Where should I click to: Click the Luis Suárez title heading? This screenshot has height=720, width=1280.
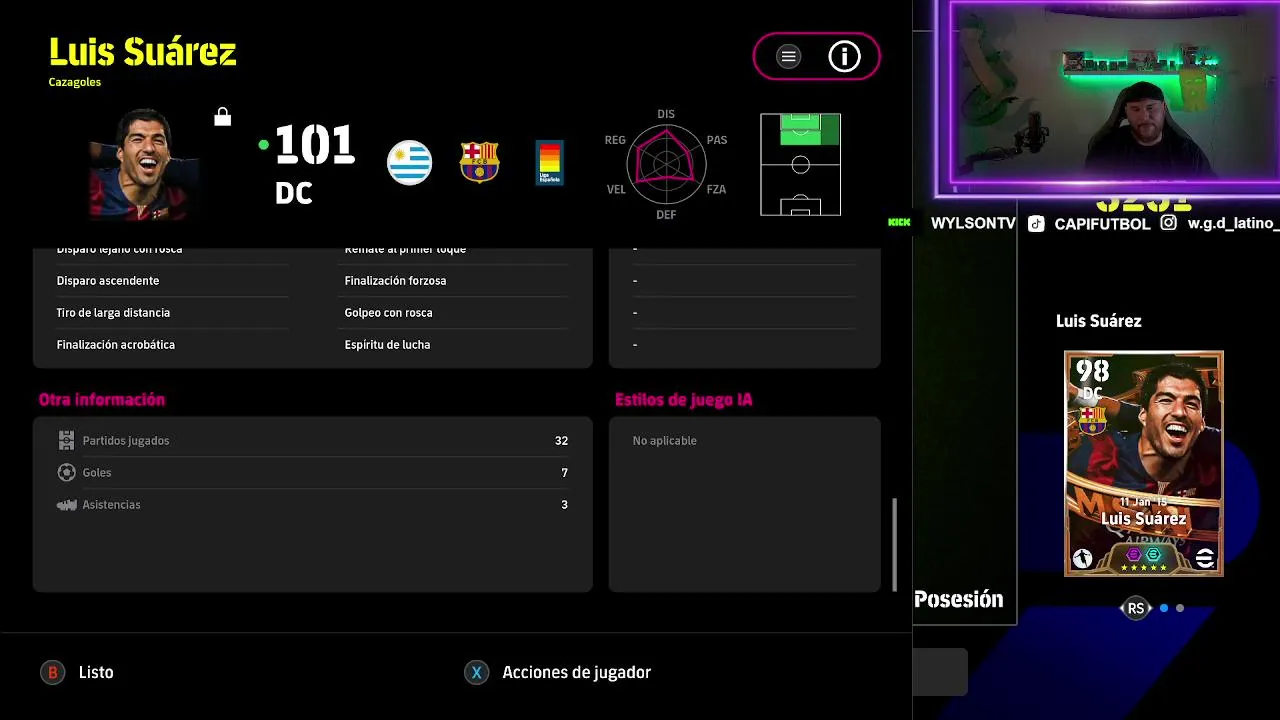point(142,52)
